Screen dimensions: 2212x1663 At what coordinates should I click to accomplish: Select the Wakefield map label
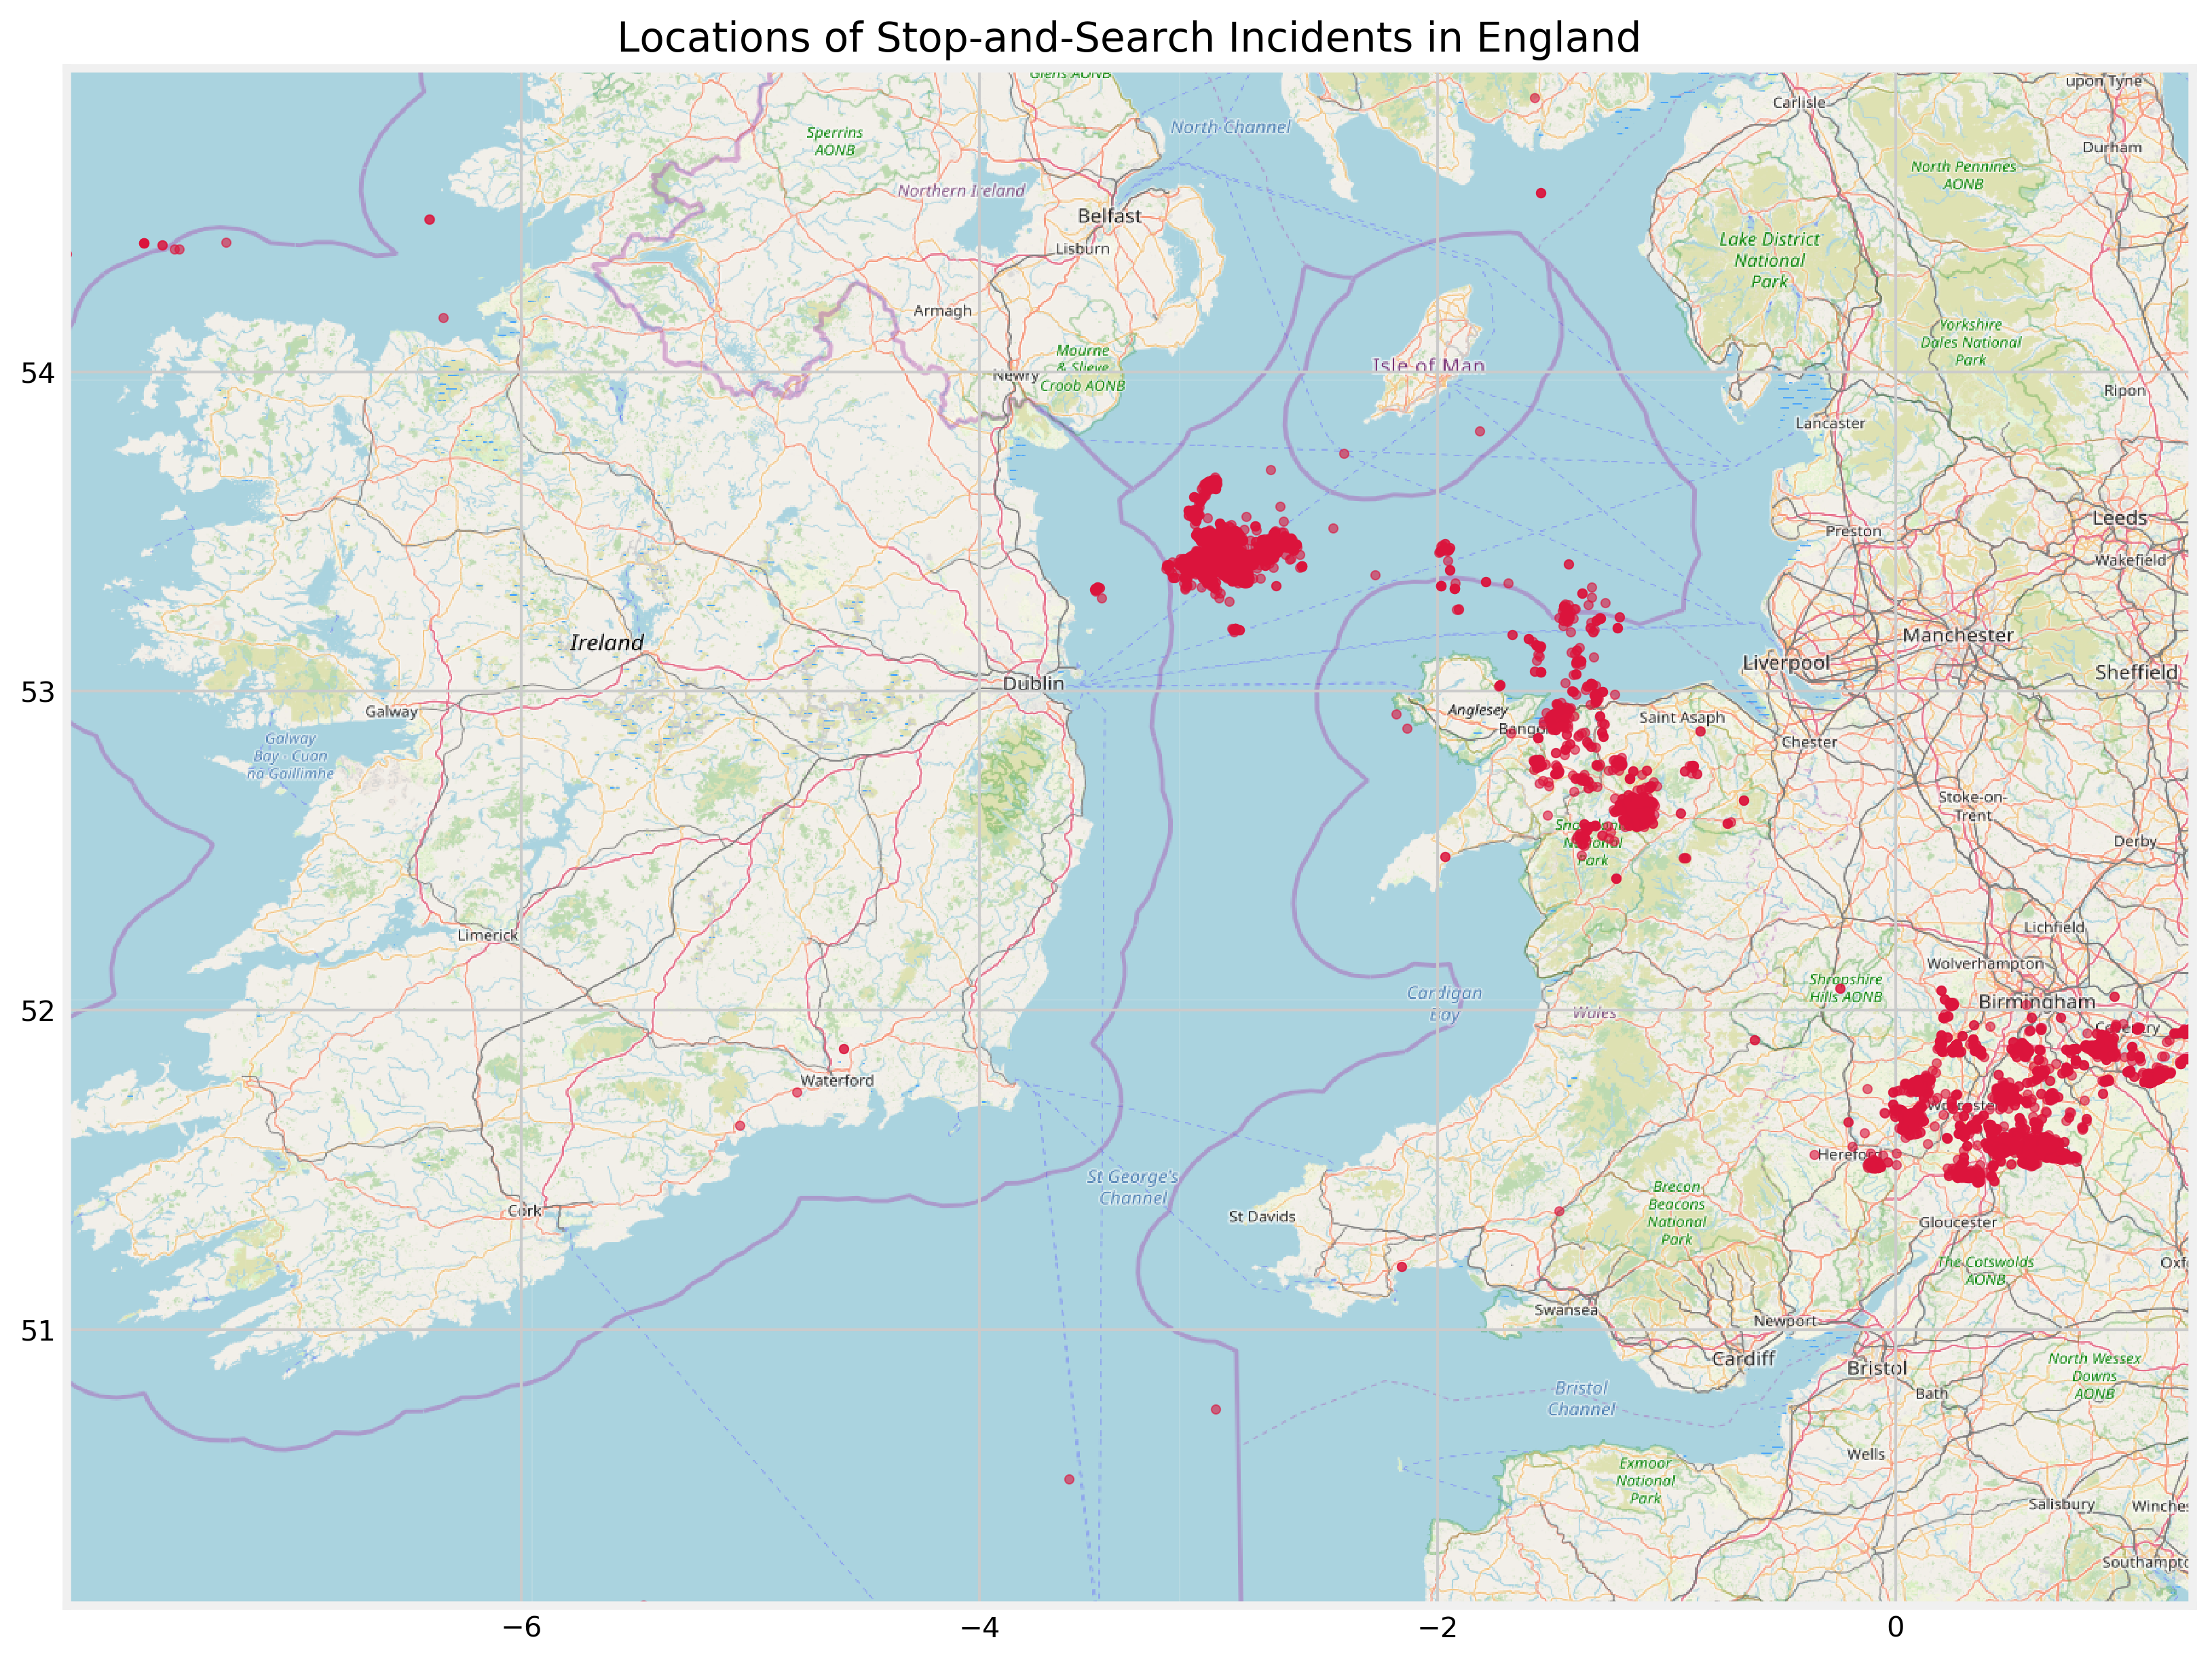click(2130, 560)
